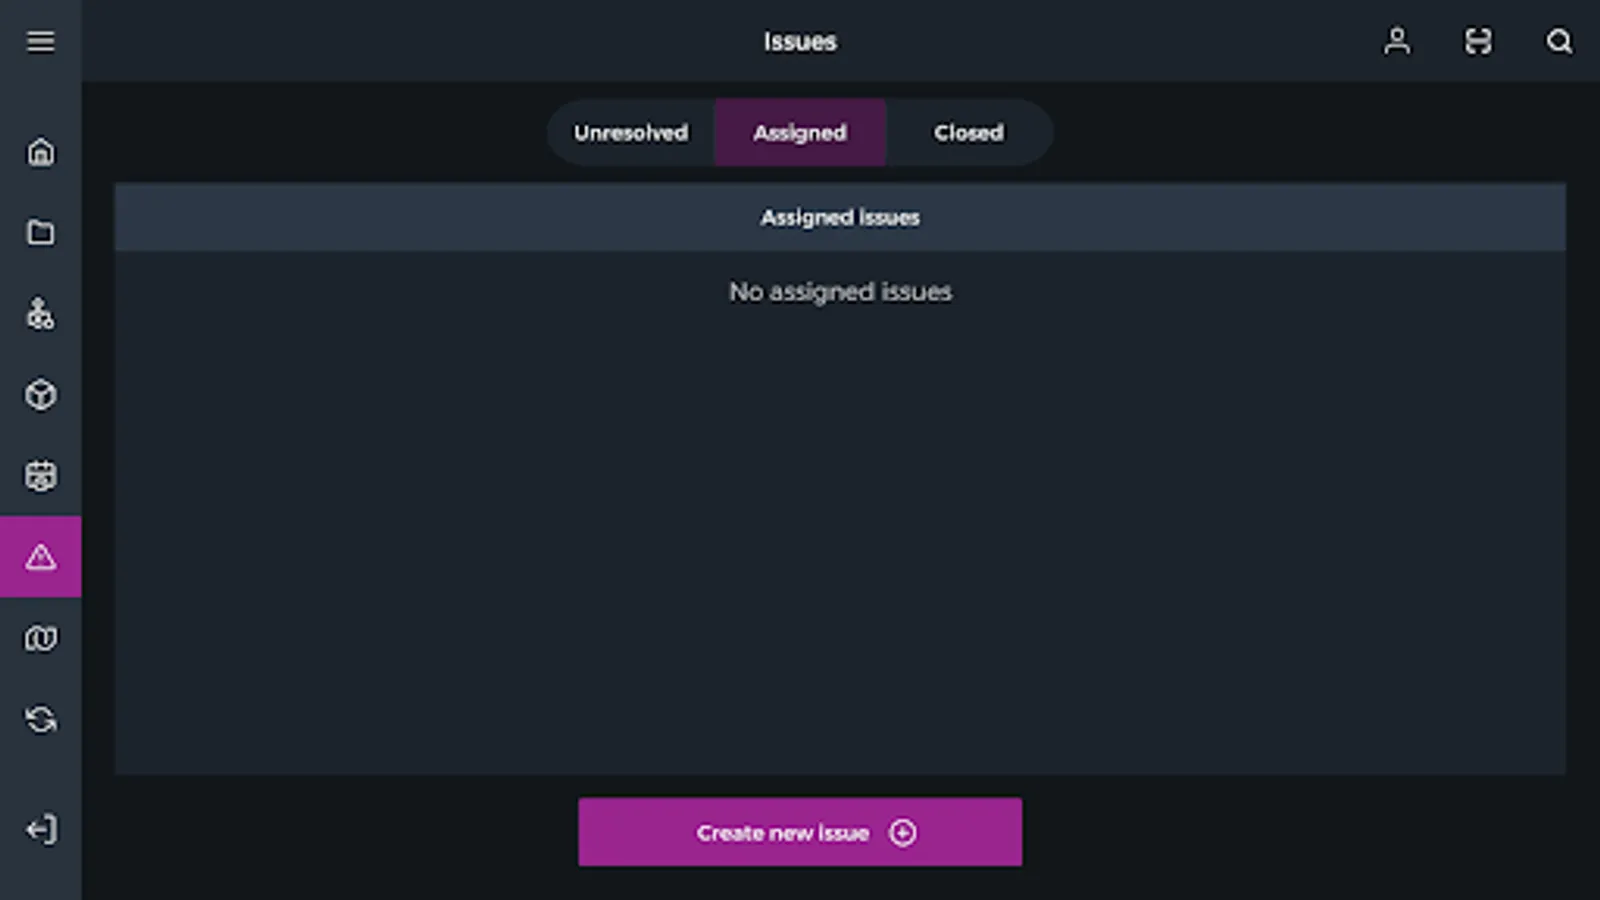This screenshot has height=900, width=1600.
Task: Click the scan icon in header
Action: coord(1478,41)
